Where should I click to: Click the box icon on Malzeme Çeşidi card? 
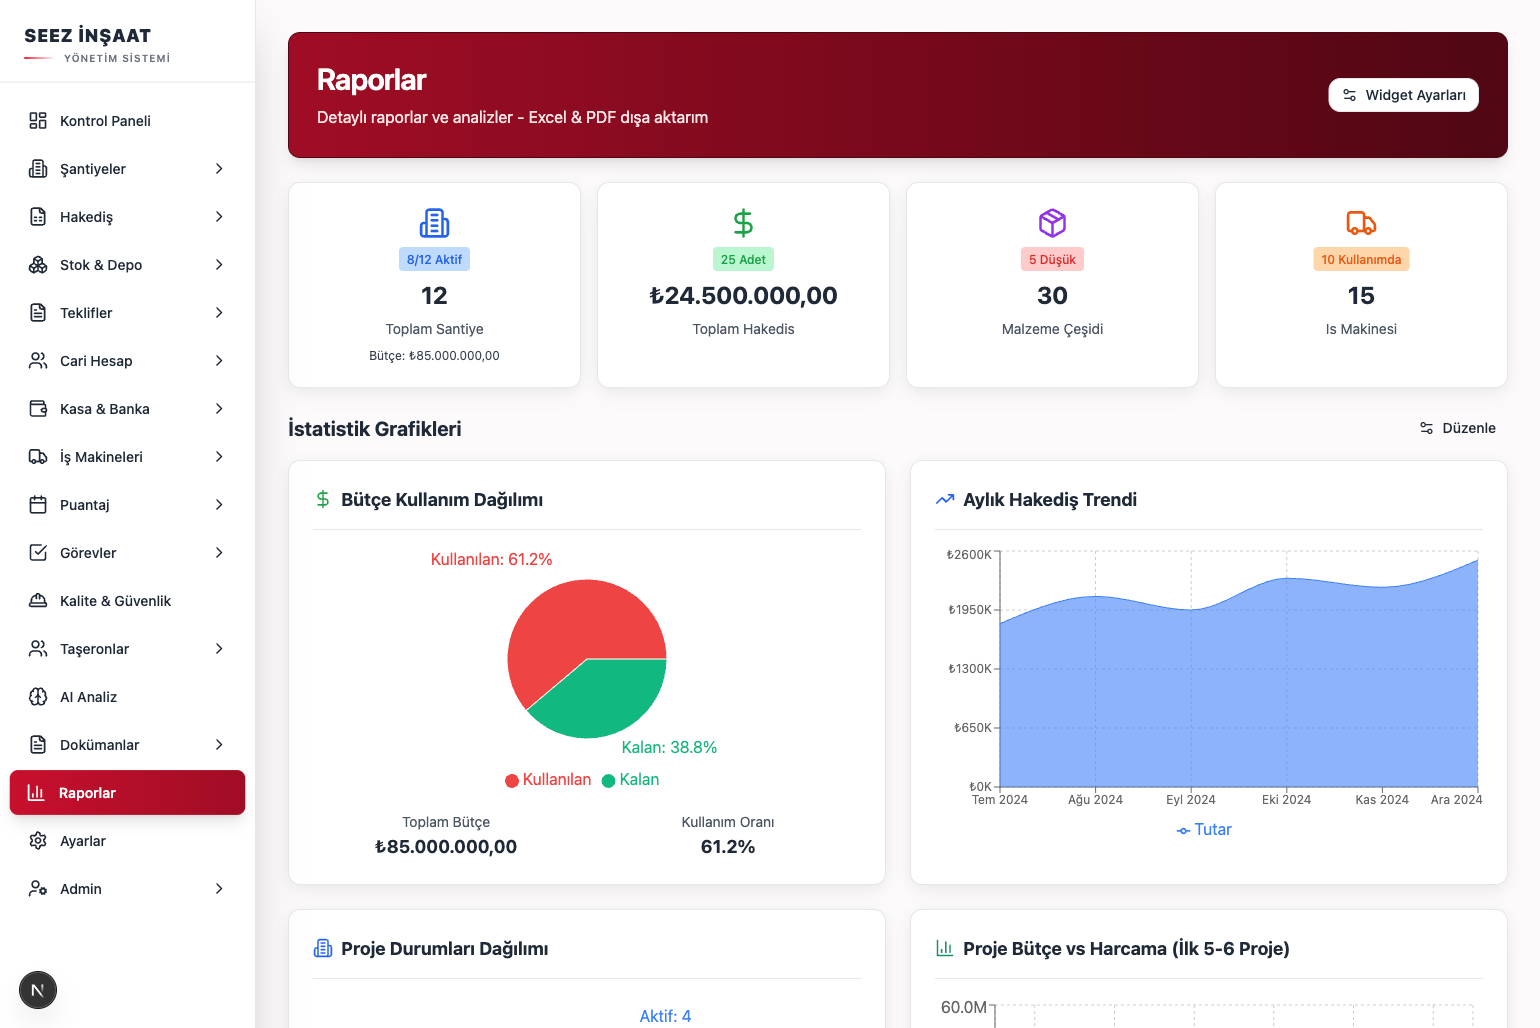tap(1052, 222)
